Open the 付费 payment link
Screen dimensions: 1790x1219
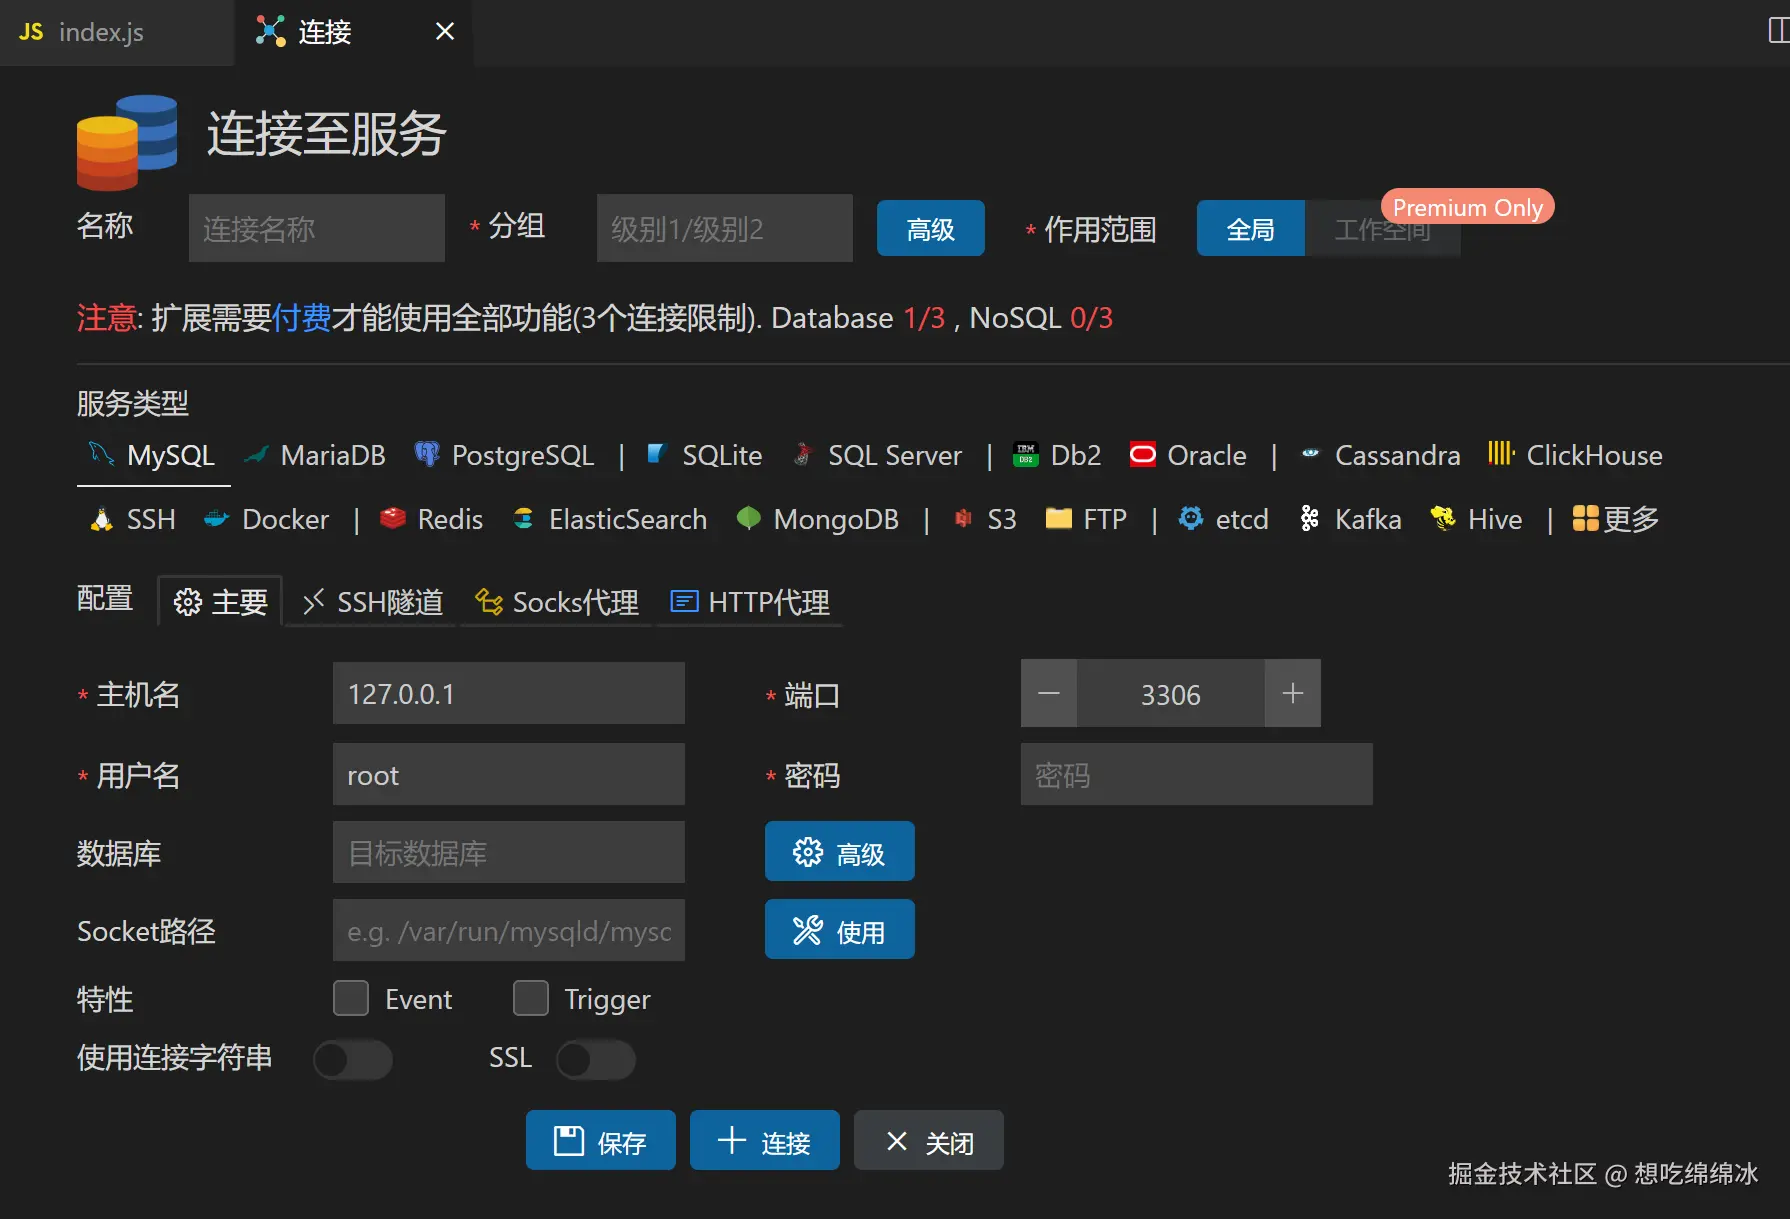pyautogui.click(x=301, y=318)
